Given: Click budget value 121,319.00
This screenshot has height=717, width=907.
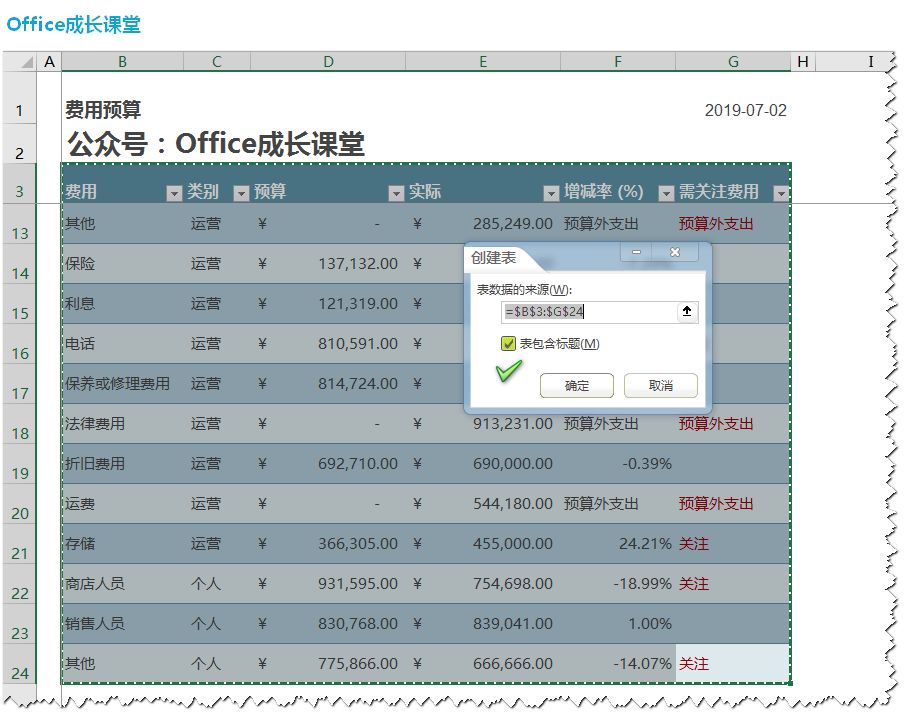Looking at the screenshot, I should 357,304.
